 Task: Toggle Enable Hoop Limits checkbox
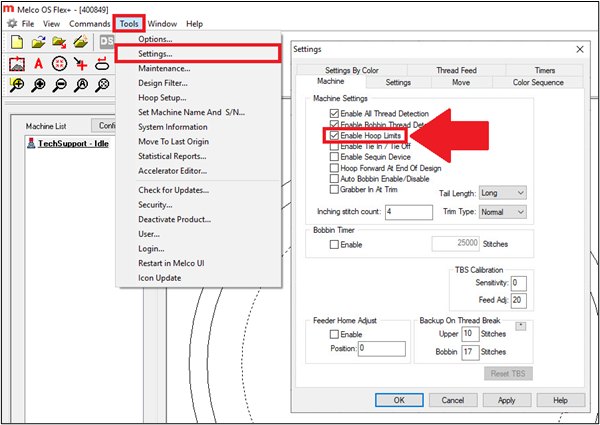pos(334,134)
